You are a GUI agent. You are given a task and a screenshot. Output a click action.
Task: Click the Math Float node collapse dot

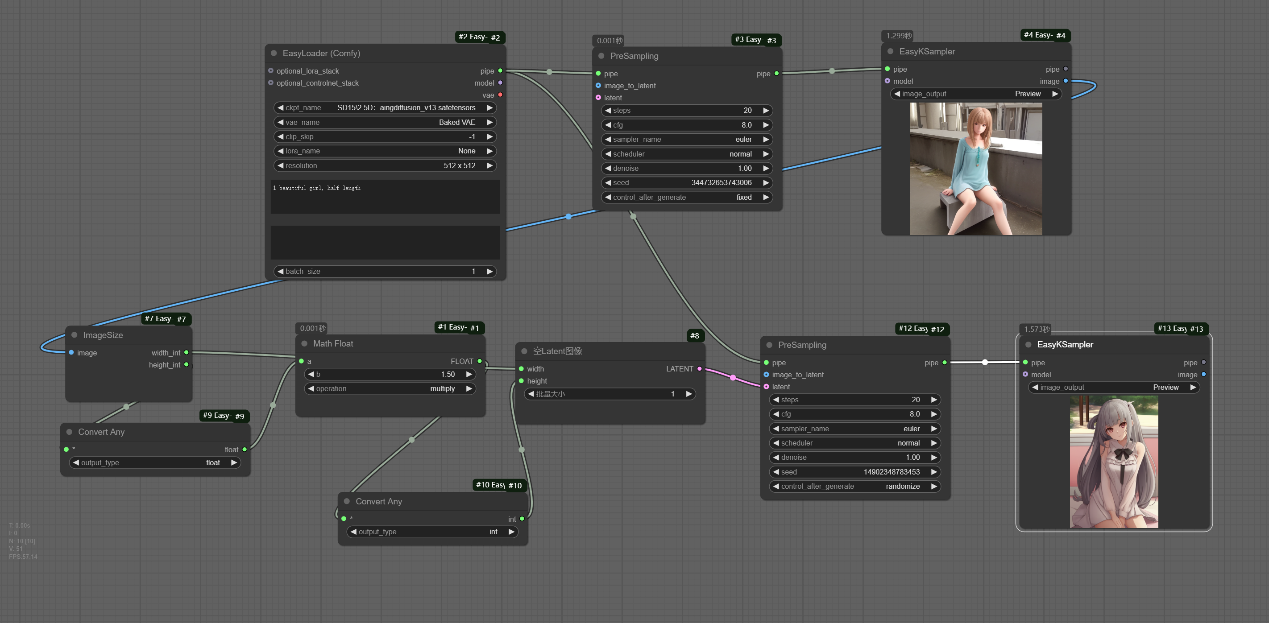[303, 344]
